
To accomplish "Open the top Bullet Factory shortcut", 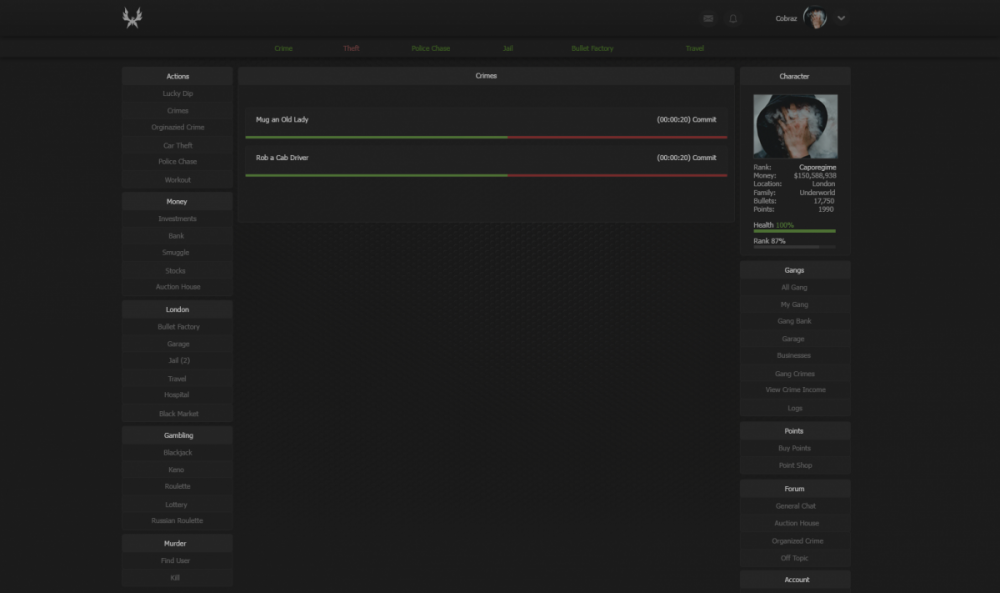I will pos(592,48).
